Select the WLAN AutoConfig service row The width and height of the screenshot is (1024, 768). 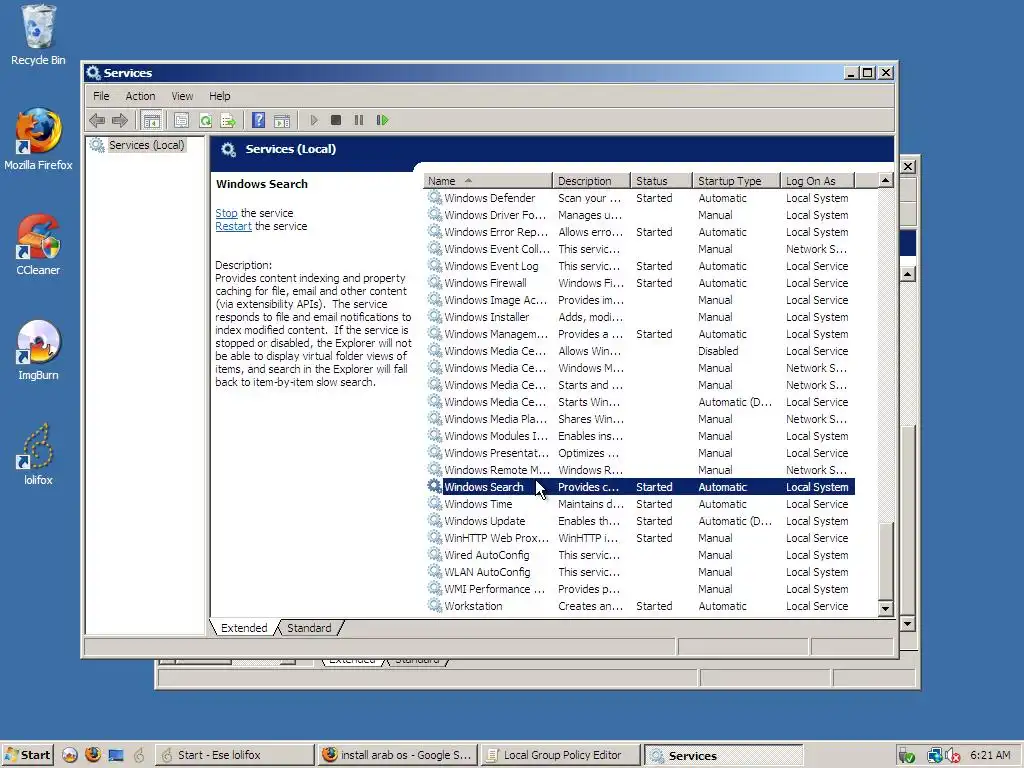[x=639, y=572]
